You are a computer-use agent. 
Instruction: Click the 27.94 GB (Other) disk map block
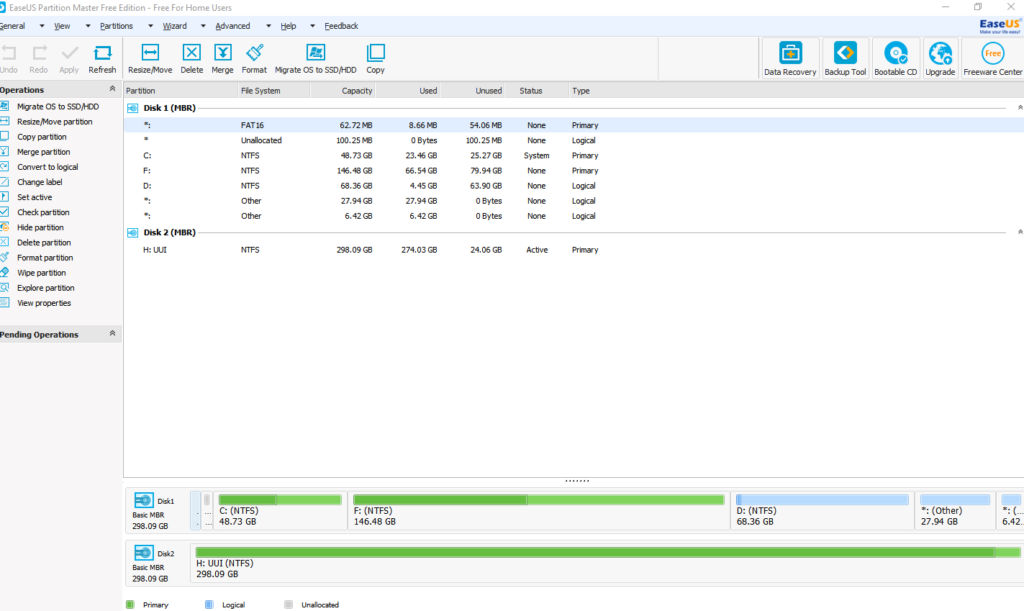[x=955, y=510]
